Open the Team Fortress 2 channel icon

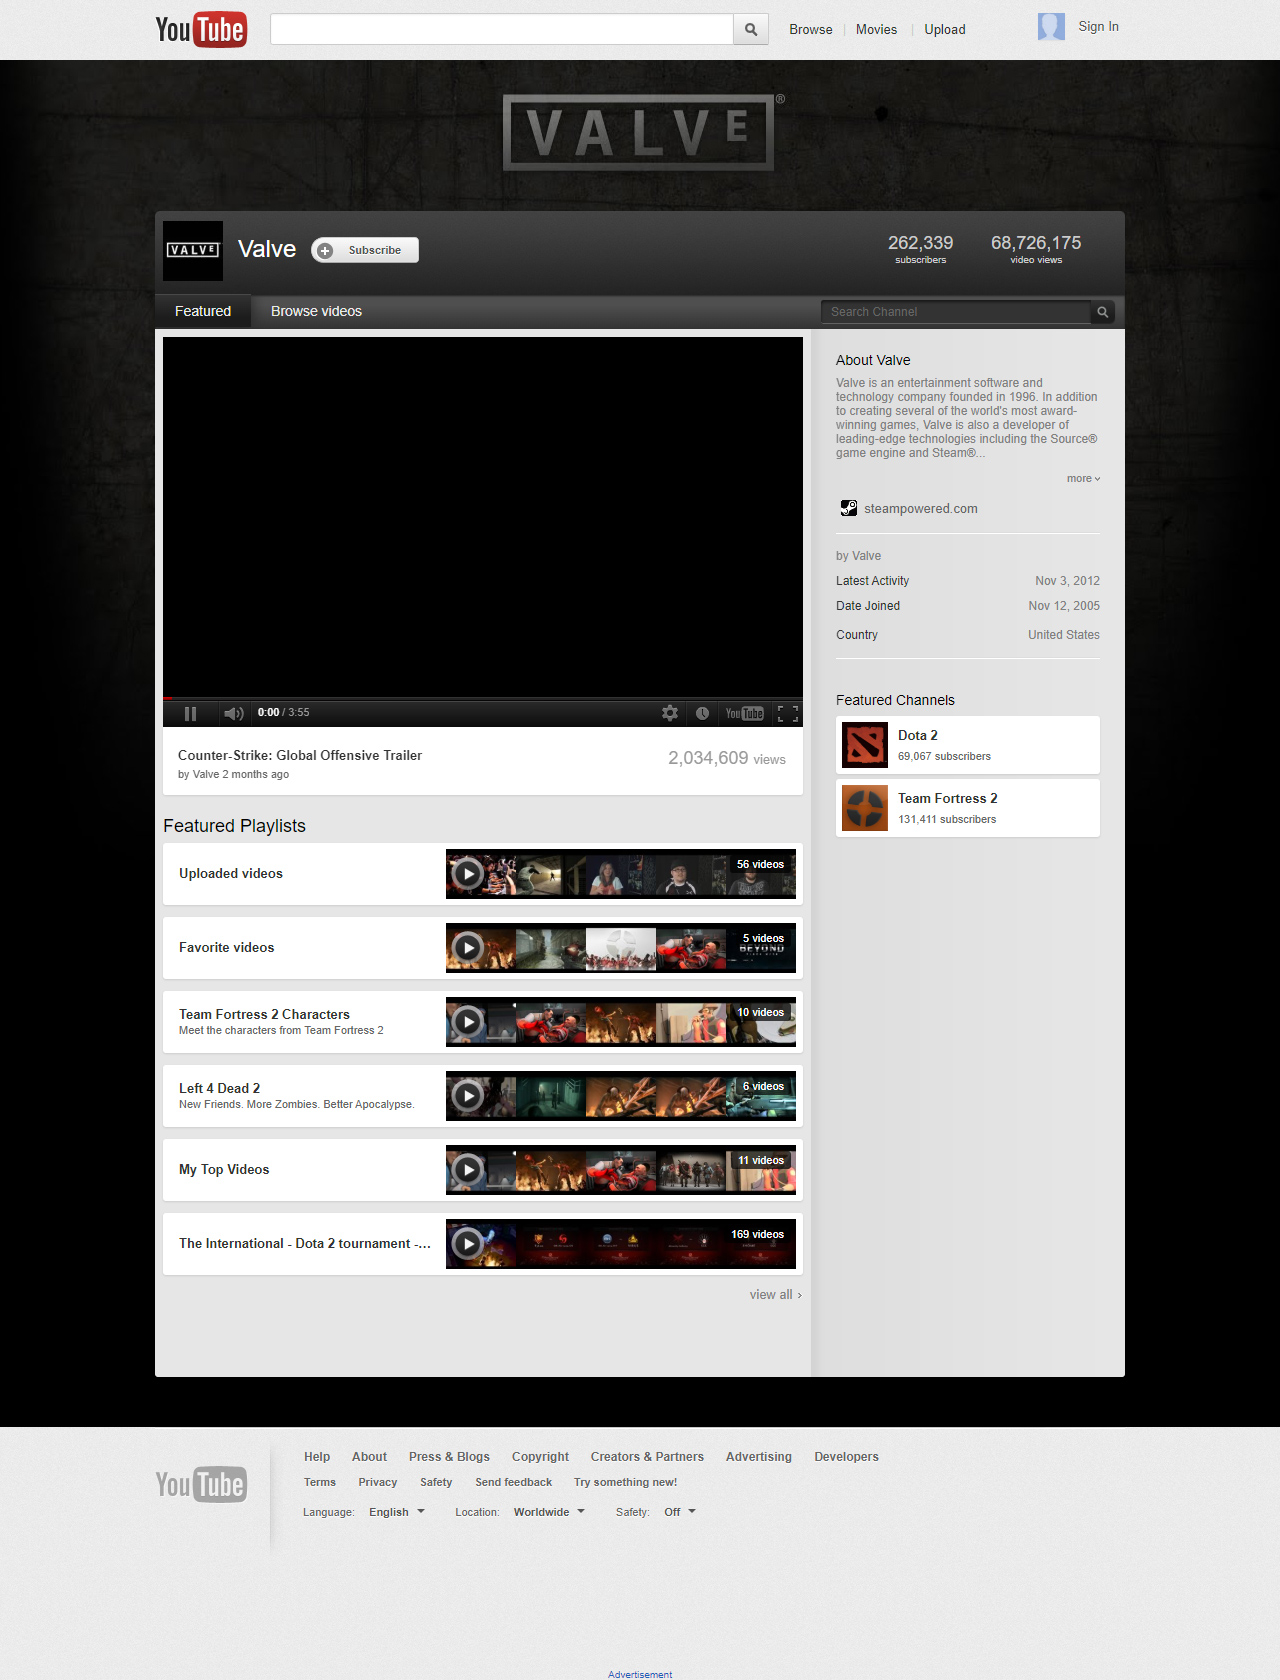(x=865, y=808)
